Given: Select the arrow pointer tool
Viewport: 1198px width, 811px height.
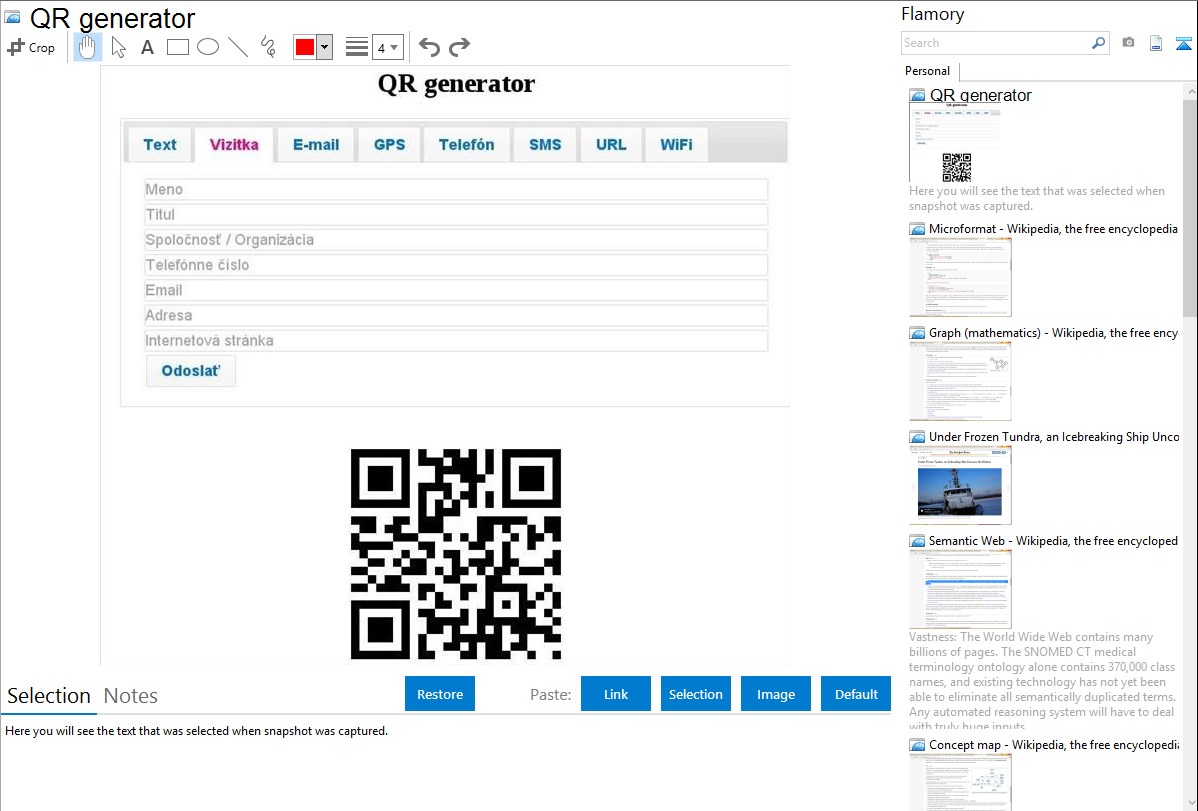Looking at the screenshot, I should point(118,47).
